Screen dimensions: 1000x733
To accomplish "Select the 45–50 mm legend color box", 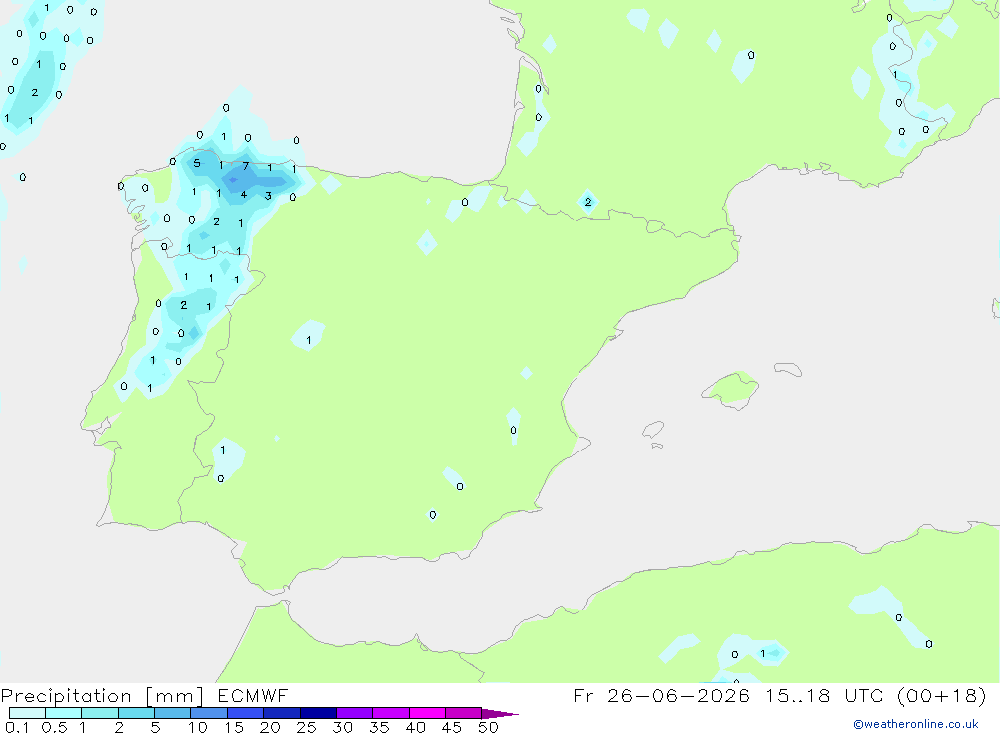I will tap(463, 713).
